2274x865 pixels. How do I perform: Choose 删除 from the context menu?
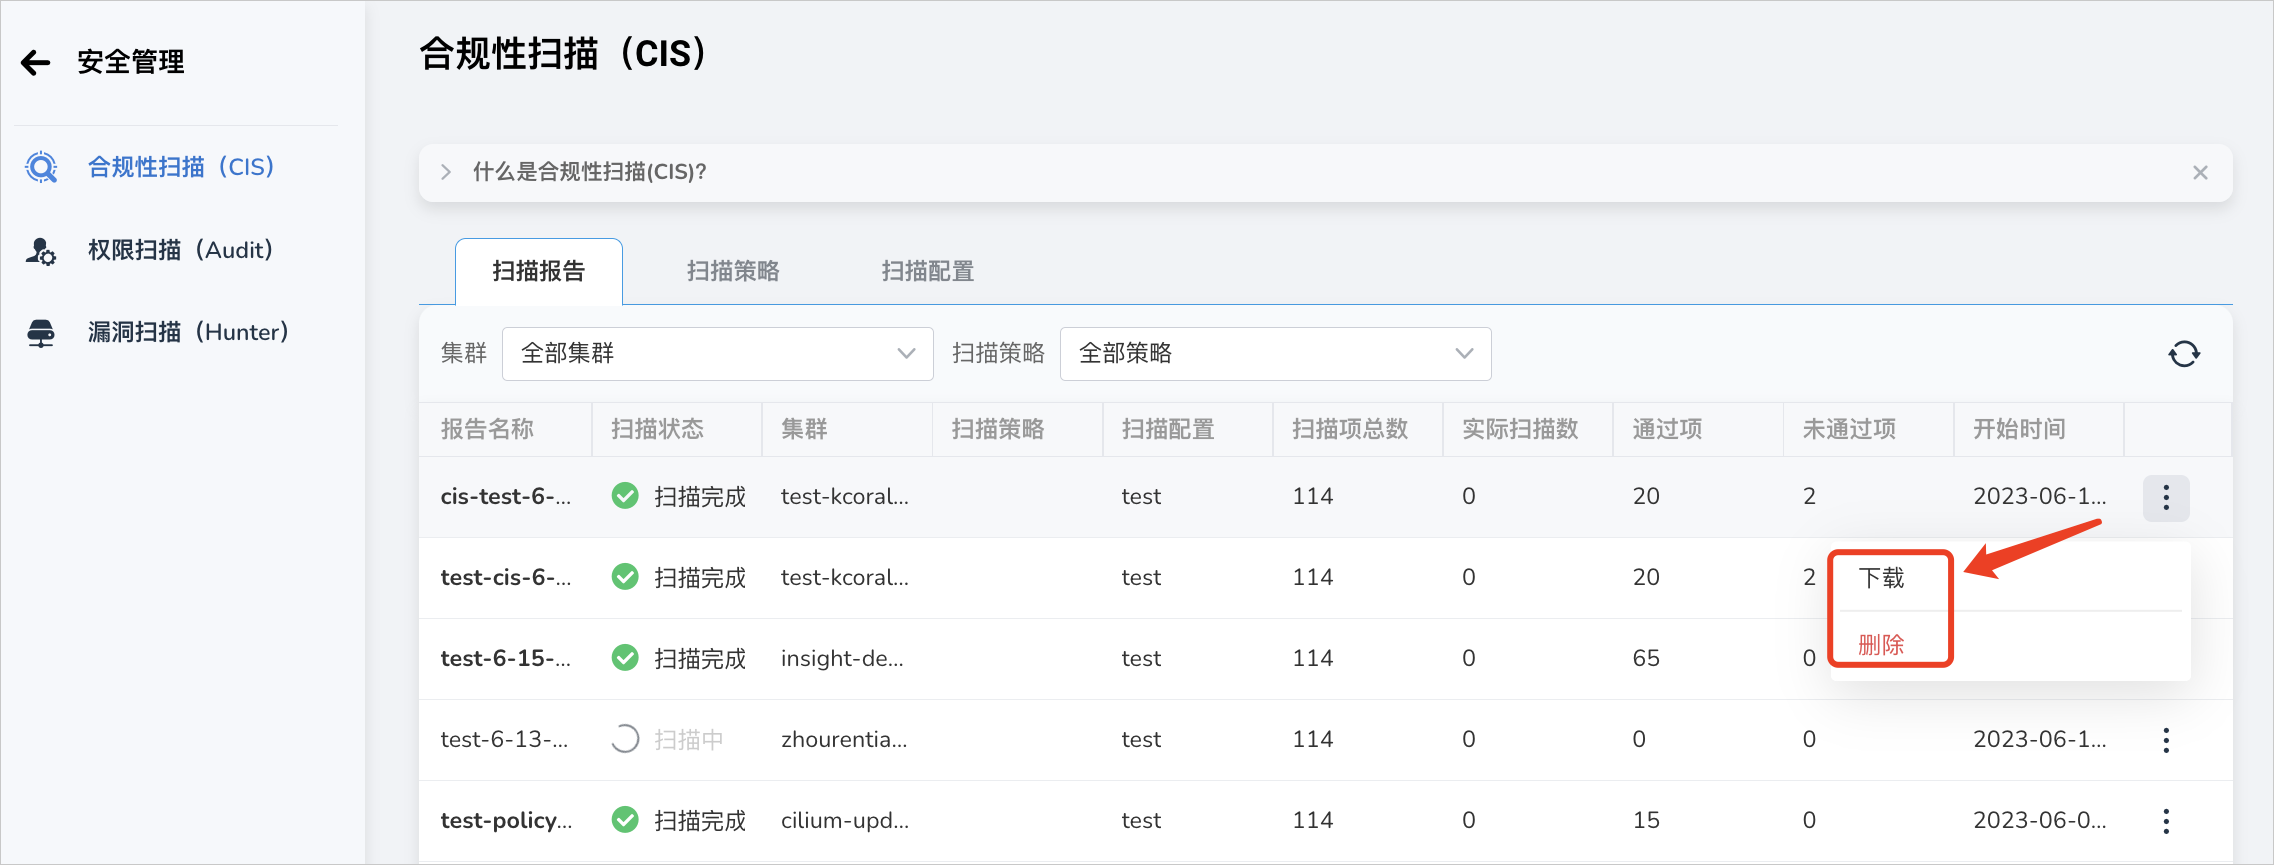tap(1881, 645)
